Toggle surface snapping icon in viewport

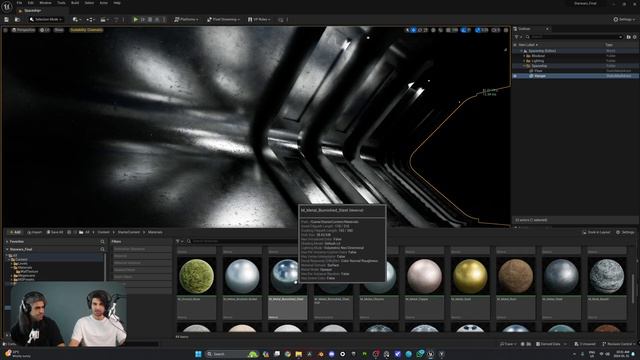441,30
